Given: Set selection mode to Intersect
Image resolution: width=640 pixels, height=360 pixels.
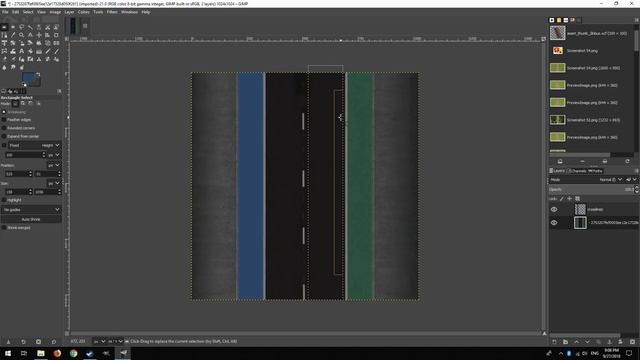Looking at the screenshot, I should click(x=38, y=104).
